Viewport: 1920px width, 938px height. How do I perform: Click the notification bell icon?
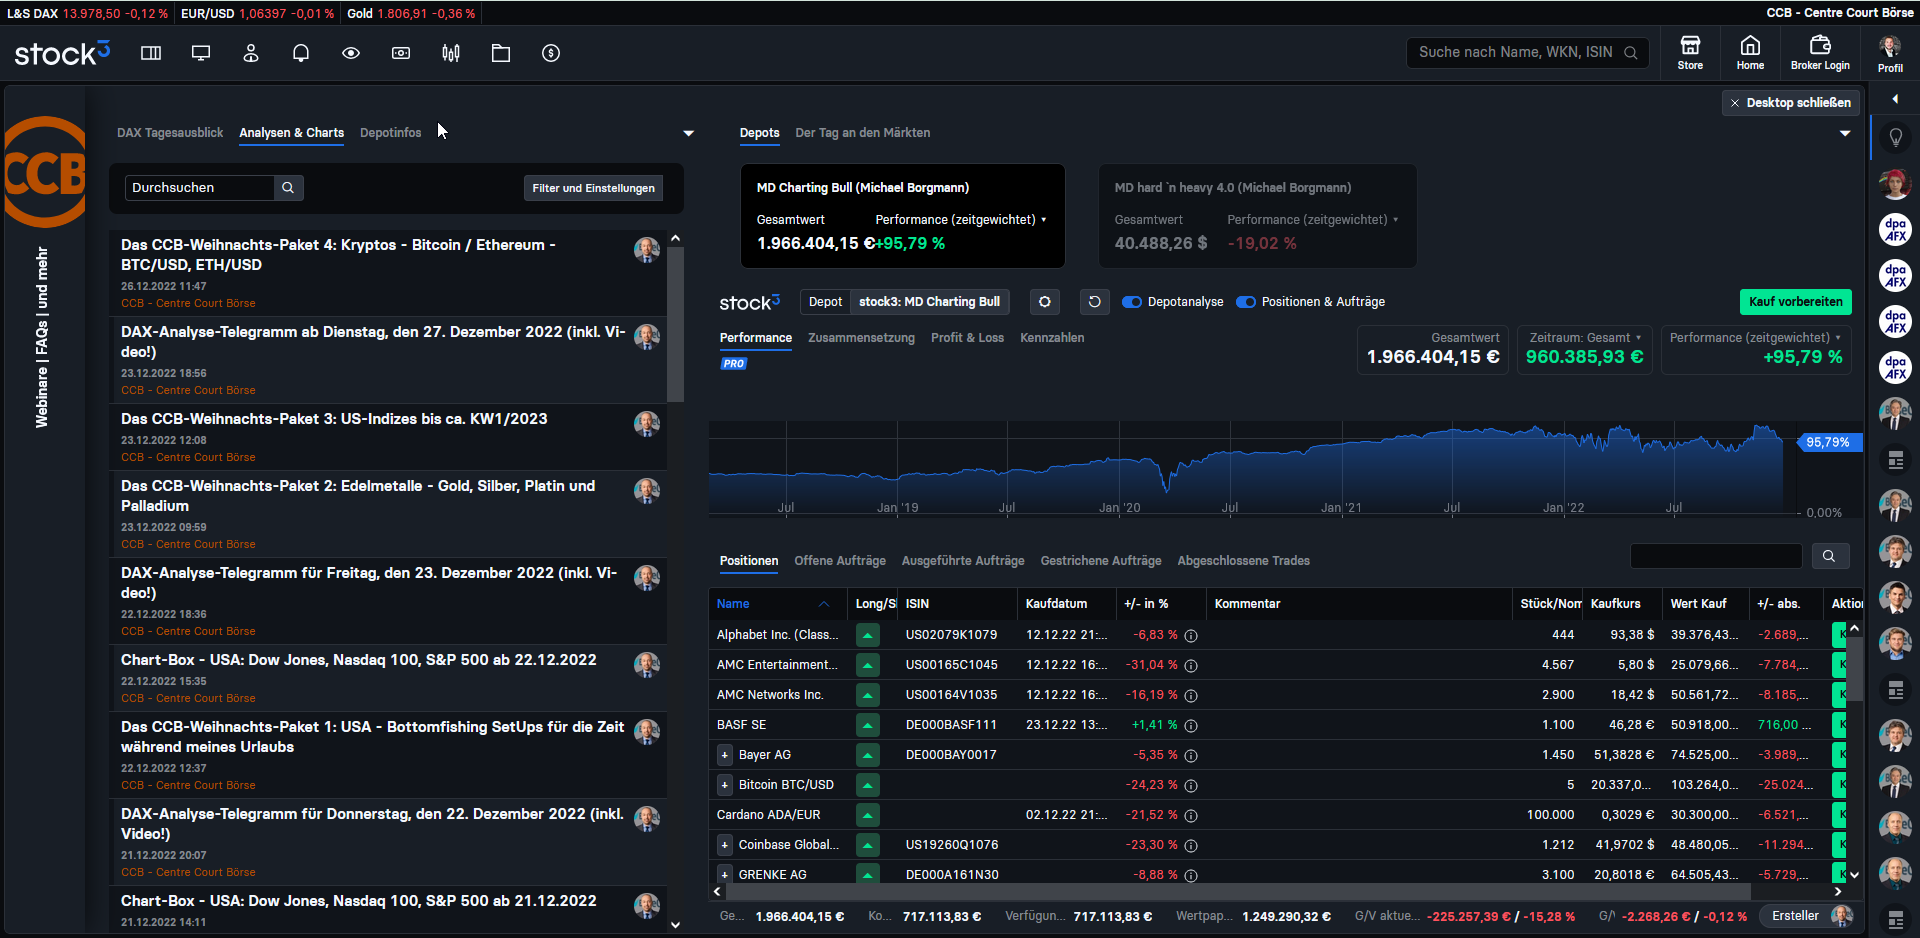(301, 53)
